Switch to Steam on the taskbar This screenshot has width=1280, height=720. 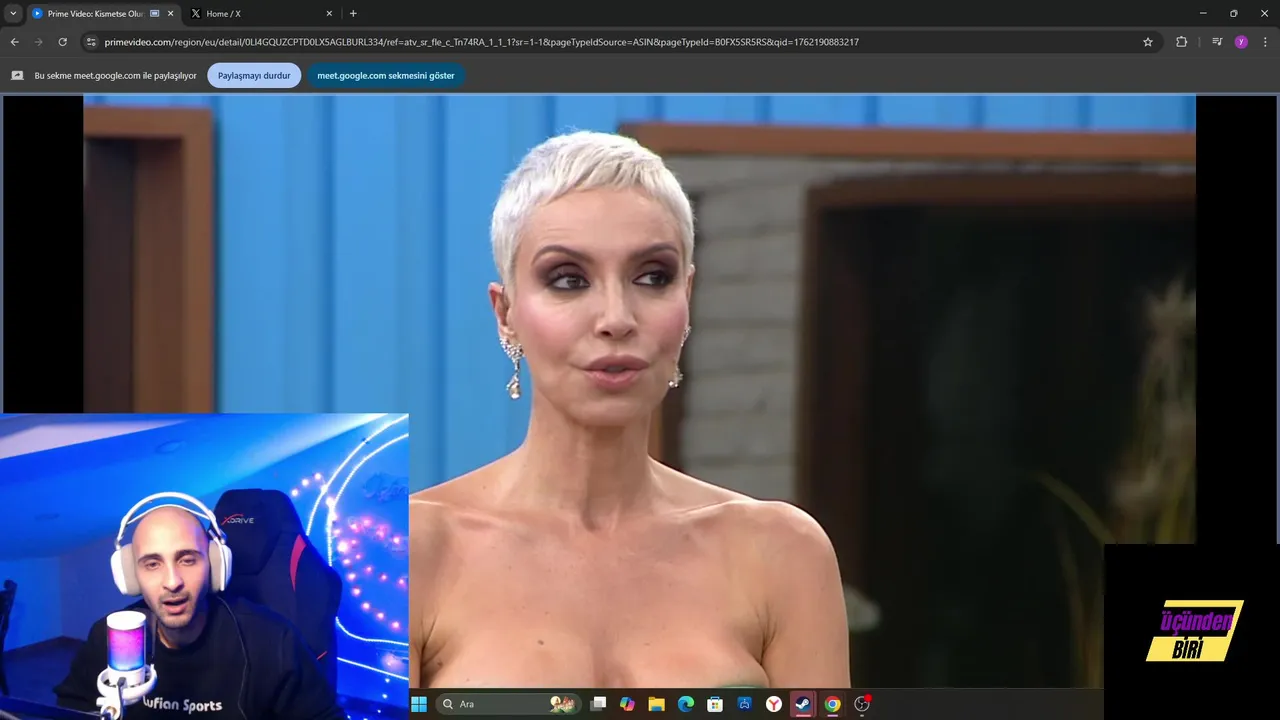point(803,704)
